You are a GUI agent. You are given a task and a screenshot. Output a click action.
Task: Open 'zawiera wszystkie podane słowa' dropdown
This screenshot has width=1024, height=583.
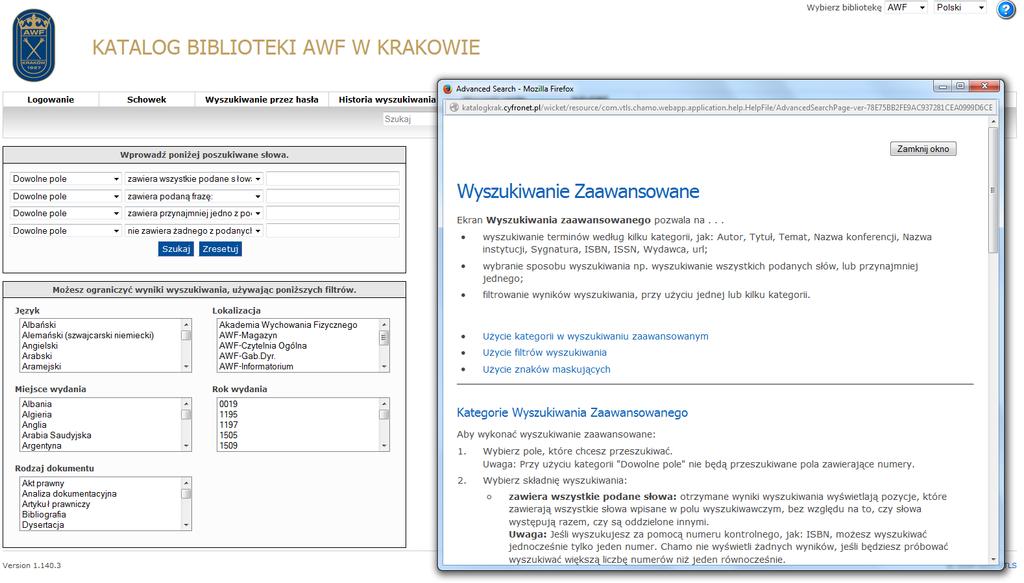coord(194,179)
